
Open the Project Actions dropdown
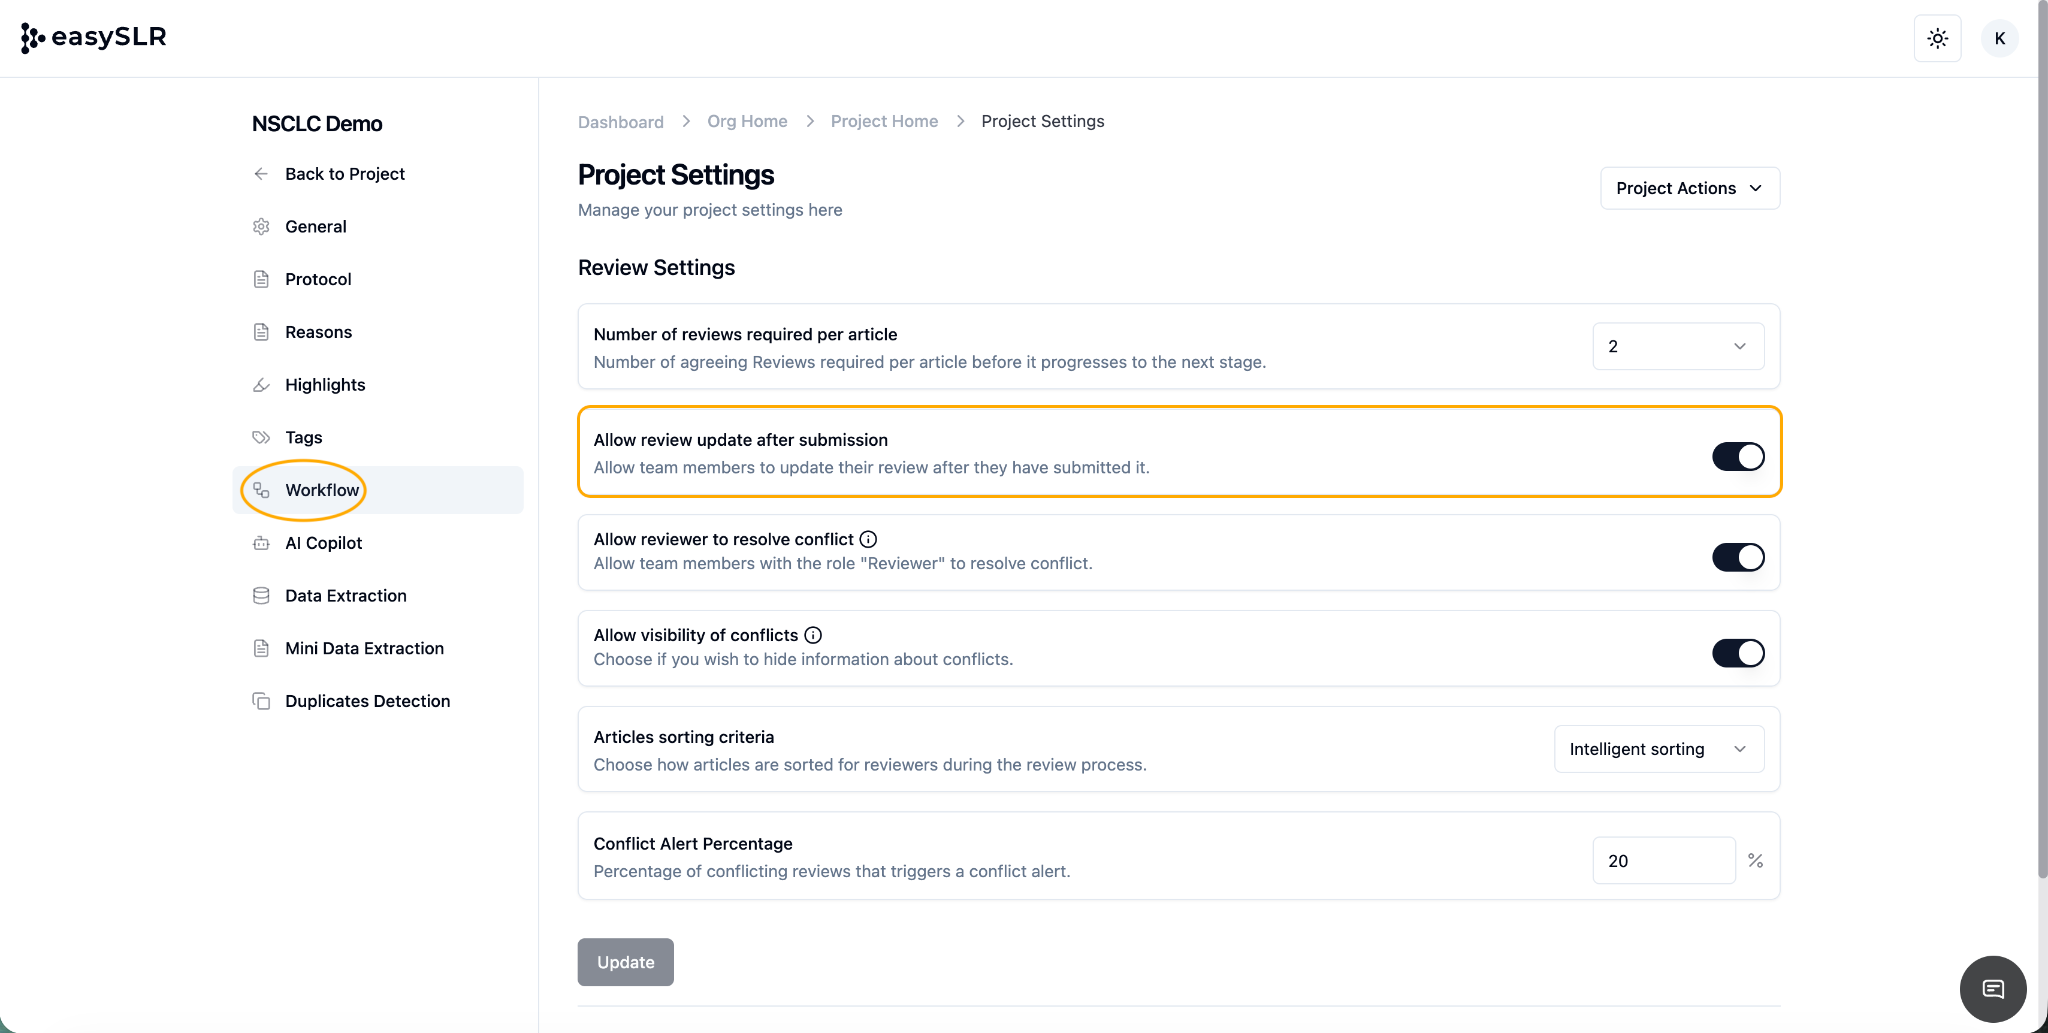coord(1689,188)
